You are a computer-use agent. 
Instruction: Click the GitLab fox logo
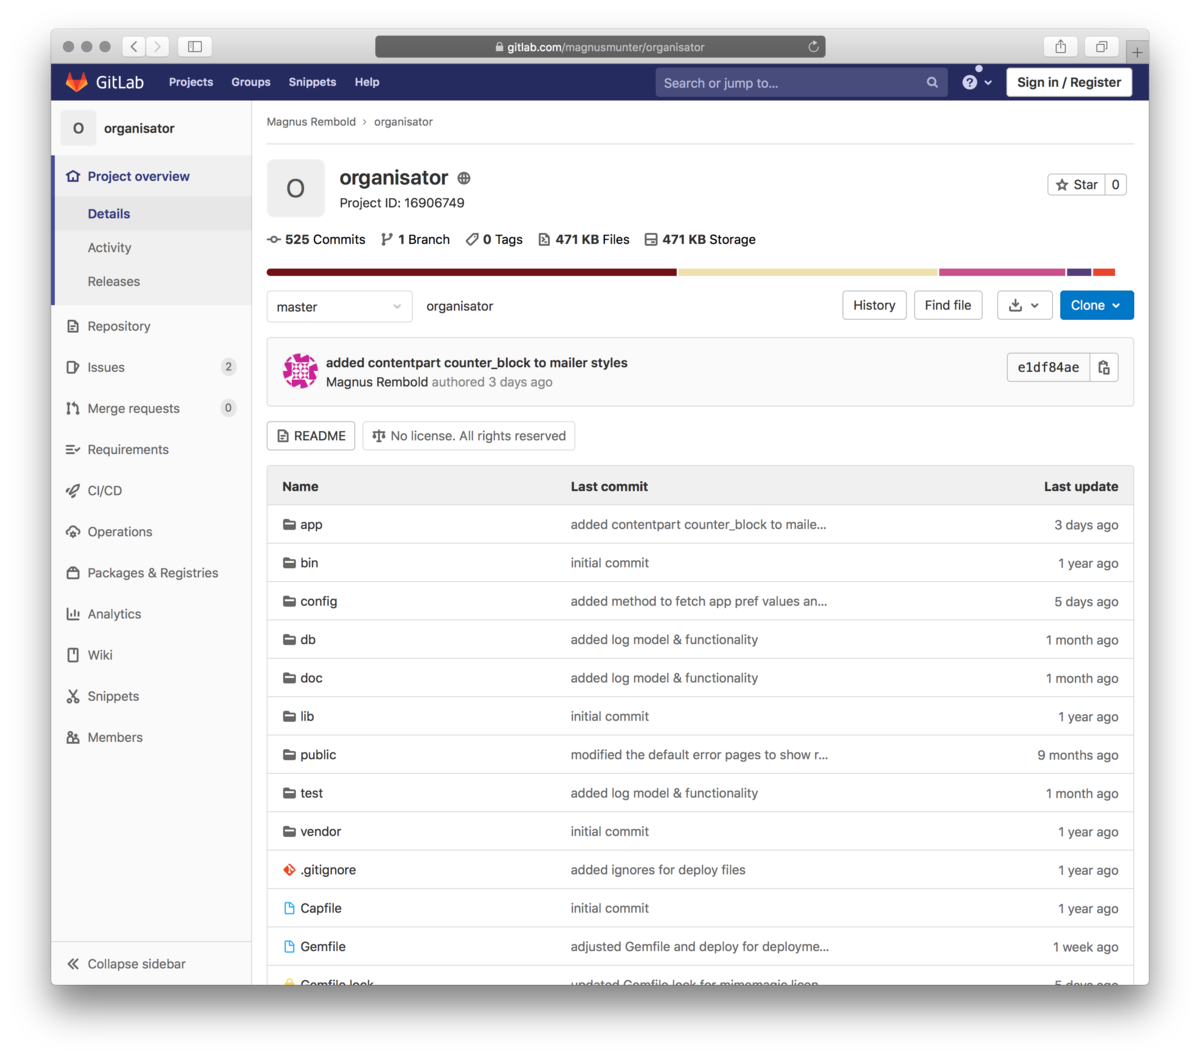click(77, 82)
